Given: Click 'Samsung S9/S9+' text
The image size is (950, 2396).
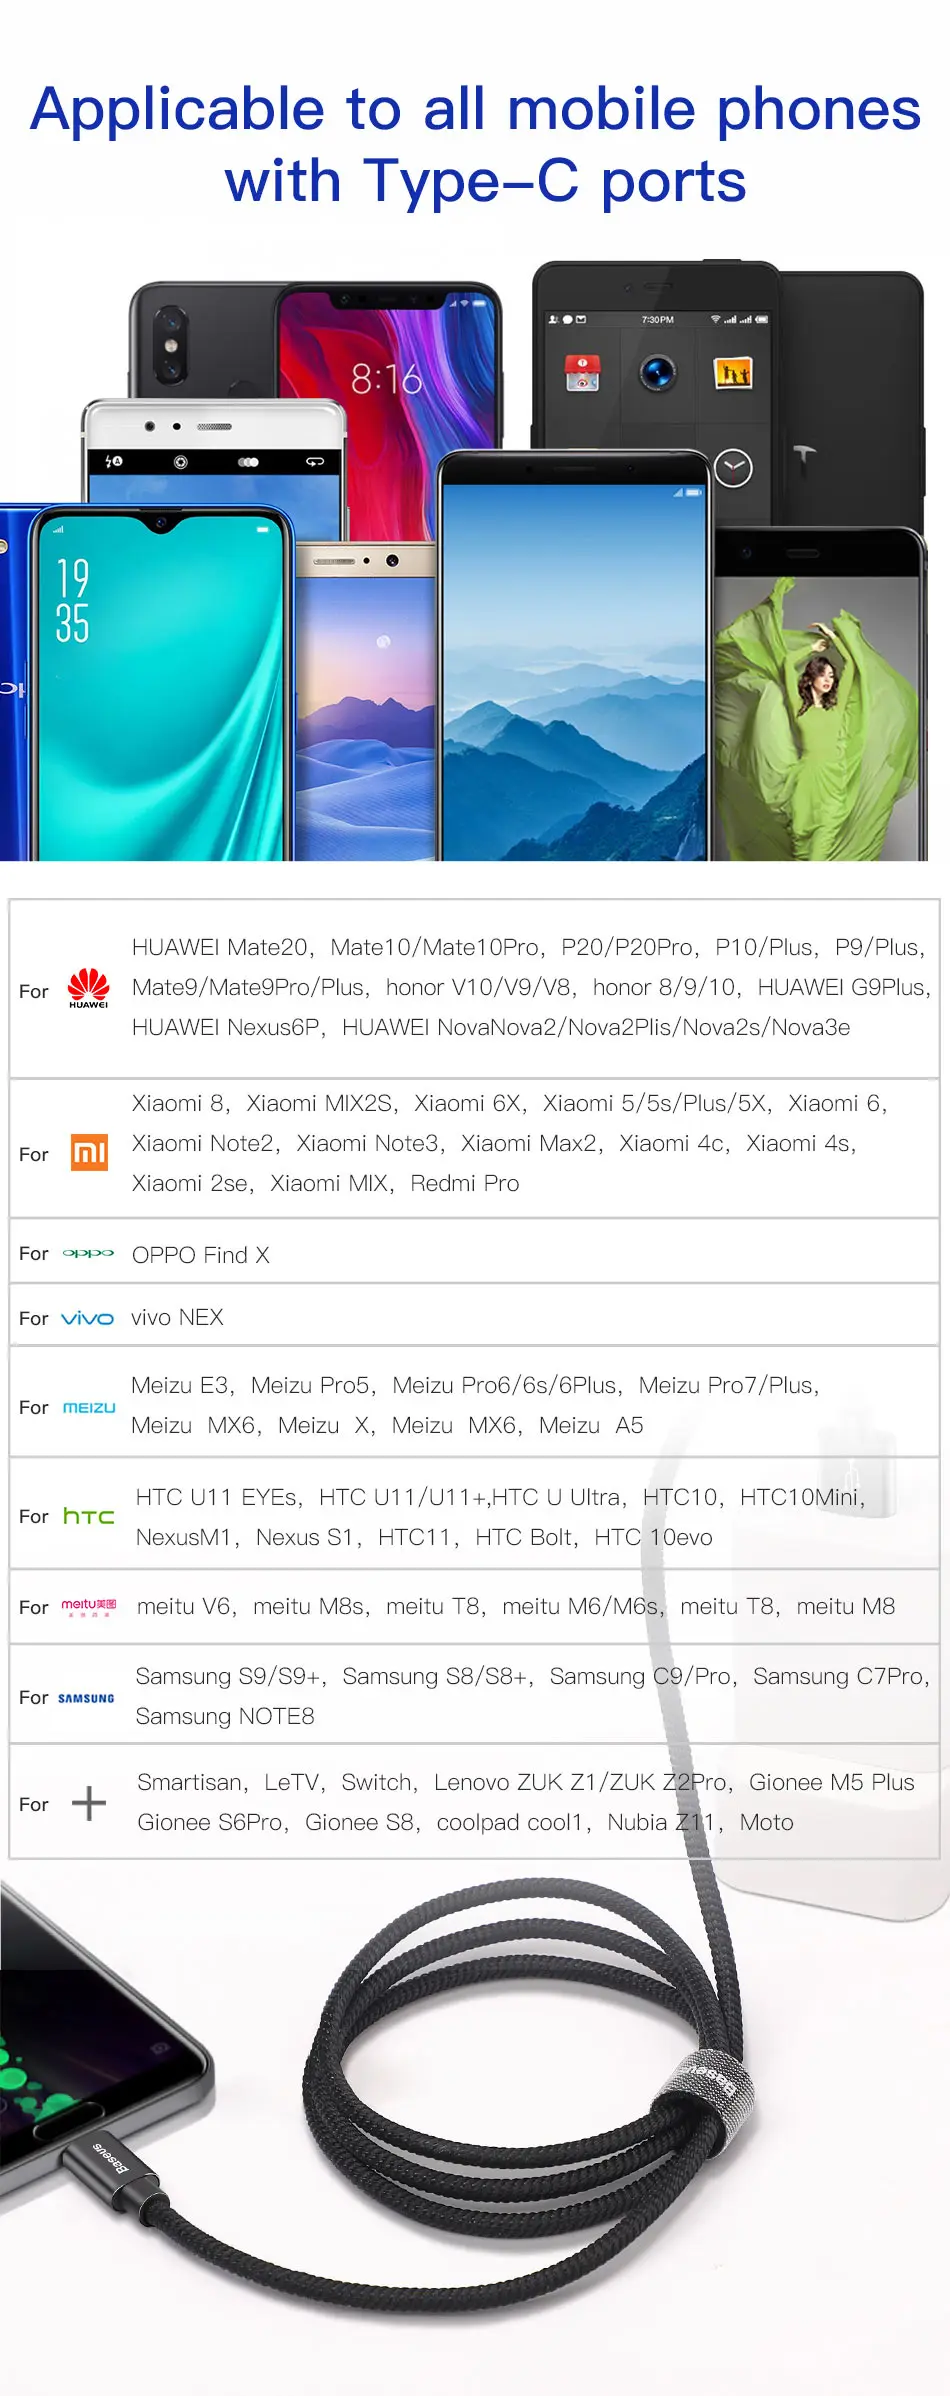Looking at the screenshot, I should [231, 1676].
